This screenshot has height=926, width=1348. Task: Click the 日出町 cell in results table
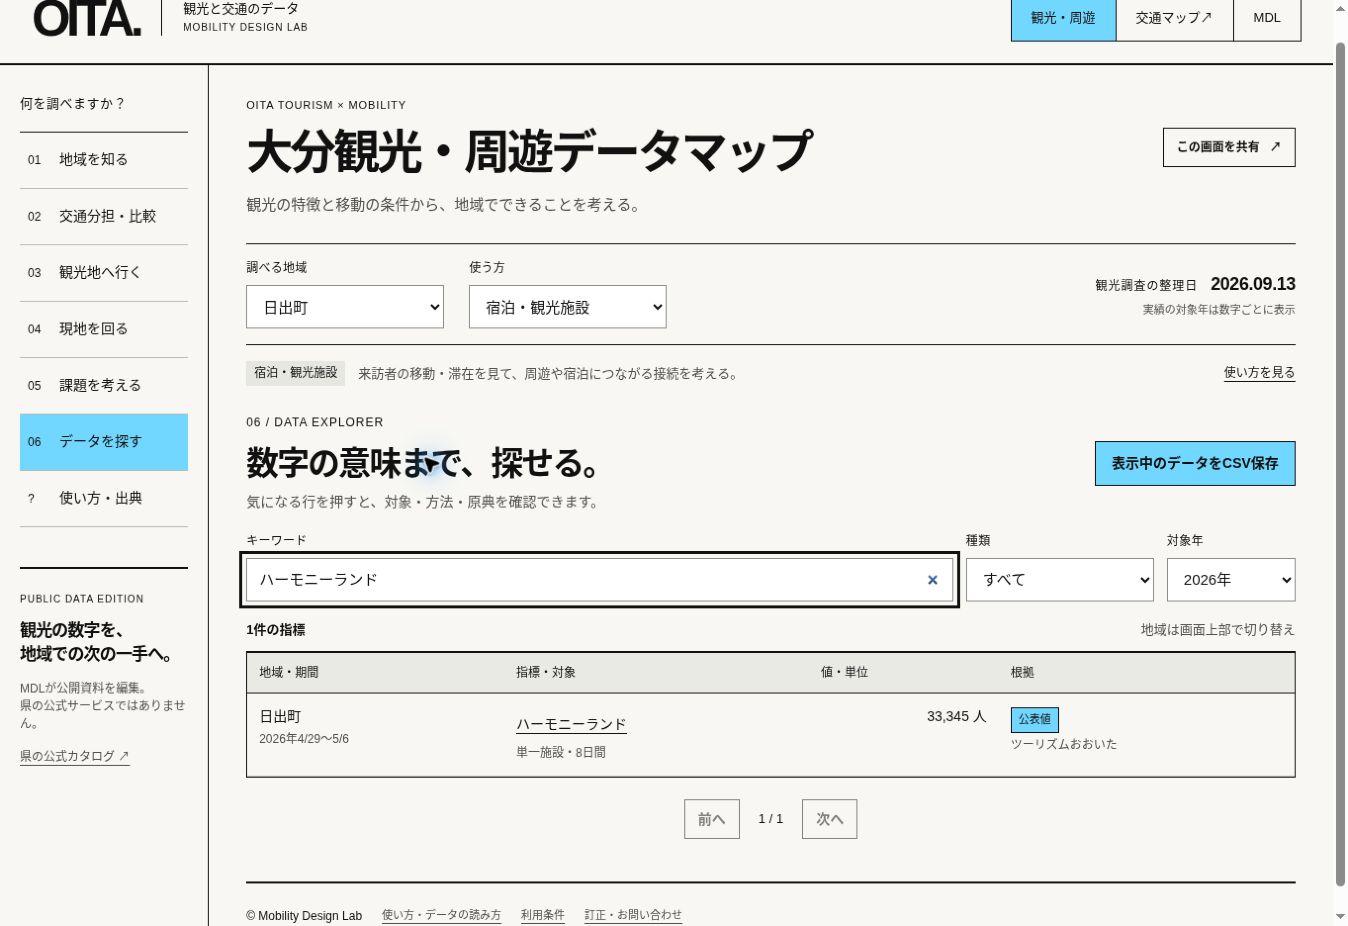280,717
